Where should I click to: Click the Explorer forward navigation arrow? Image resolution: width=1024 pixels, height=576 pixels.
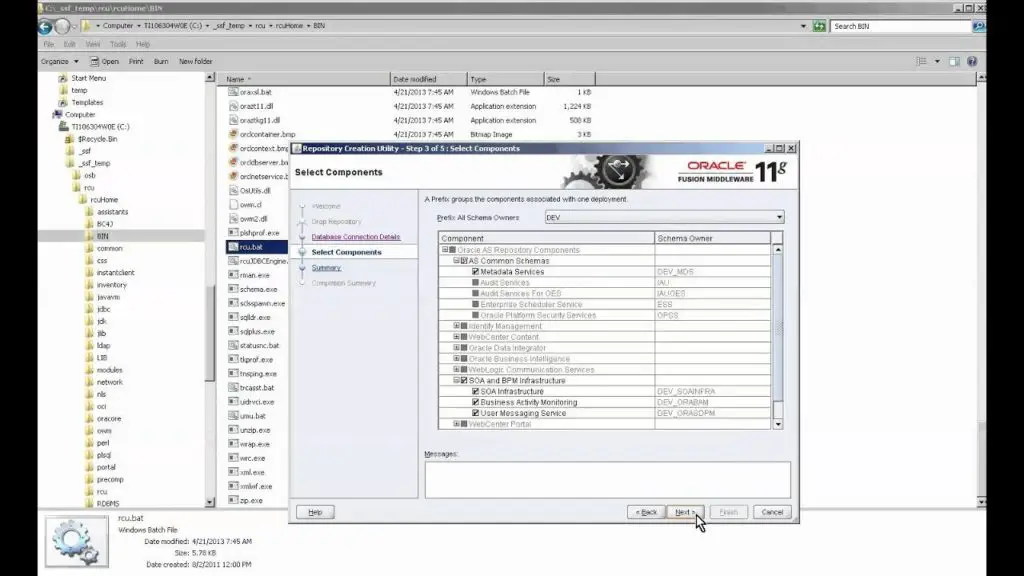pyautogui.click(x=62, y=26)
